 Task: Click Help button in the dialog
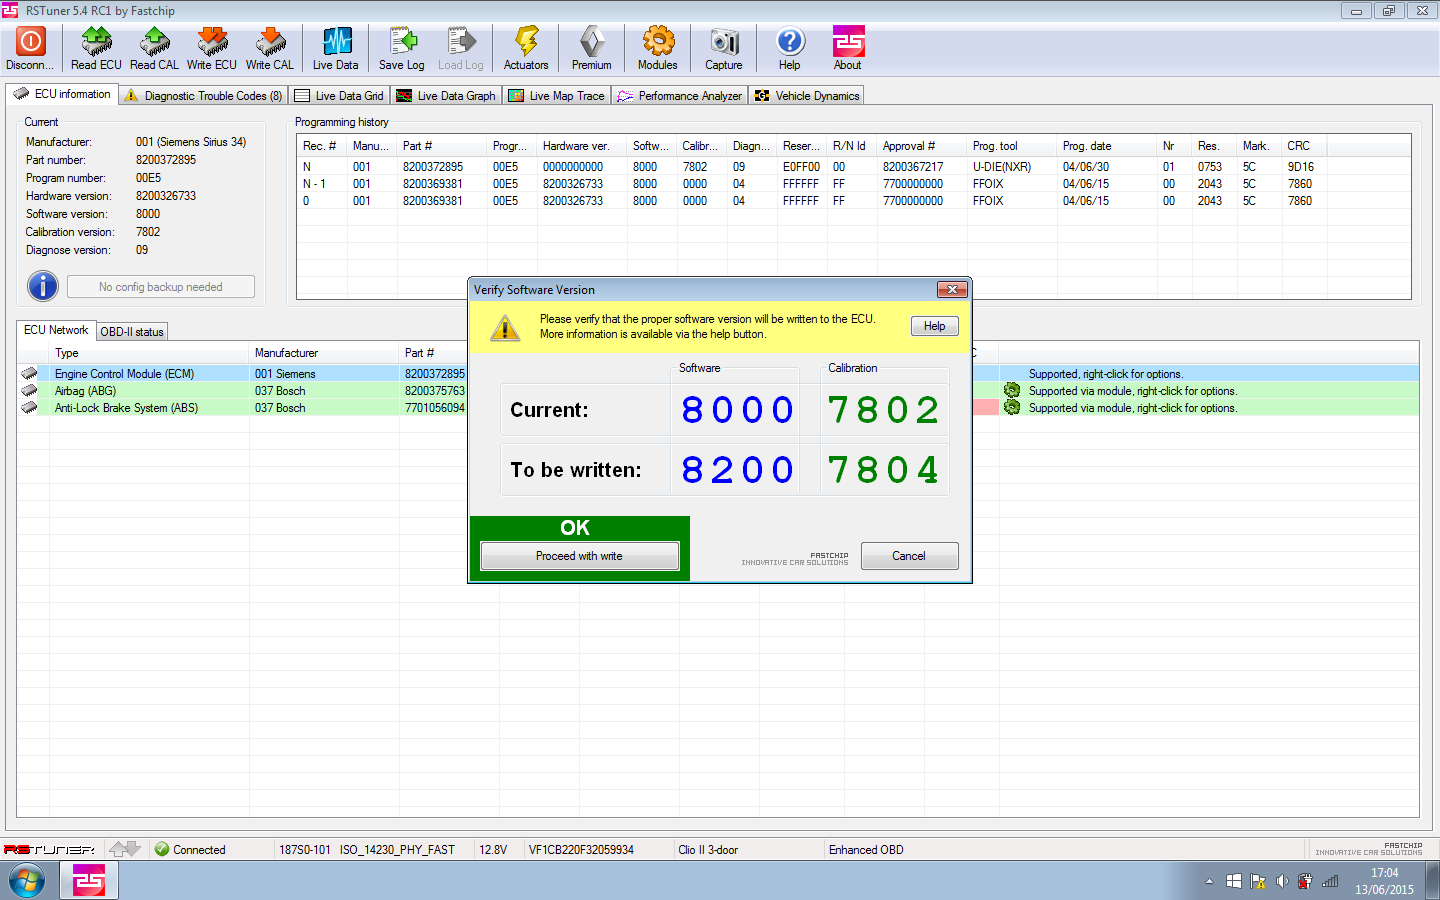tap(934, 326)
